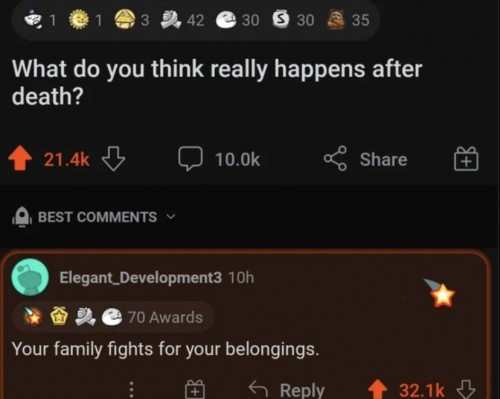Open the post title about after death
The image size is (500, 399).
tap(217, 82)
